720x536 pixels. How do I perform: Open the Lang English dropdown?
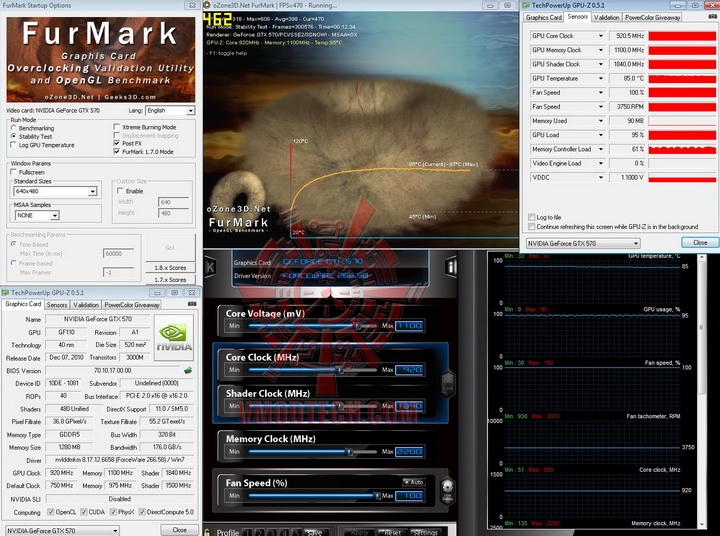coord(169,110)
